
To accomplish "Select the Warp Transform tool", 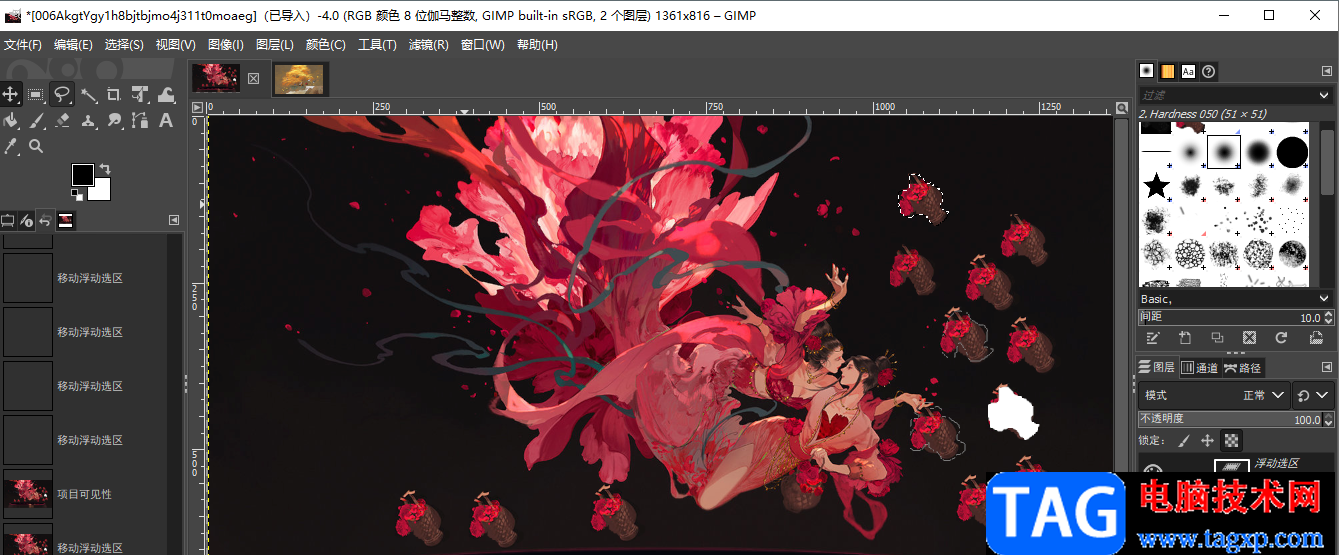I will click(x=166, y=94).
